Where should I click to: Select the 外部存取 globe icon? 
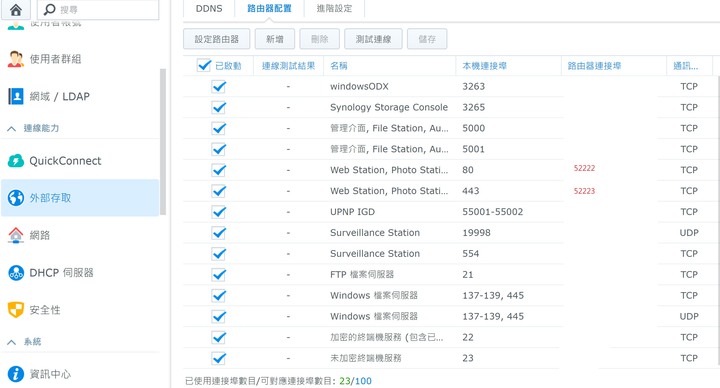click(x=16, y=198)
